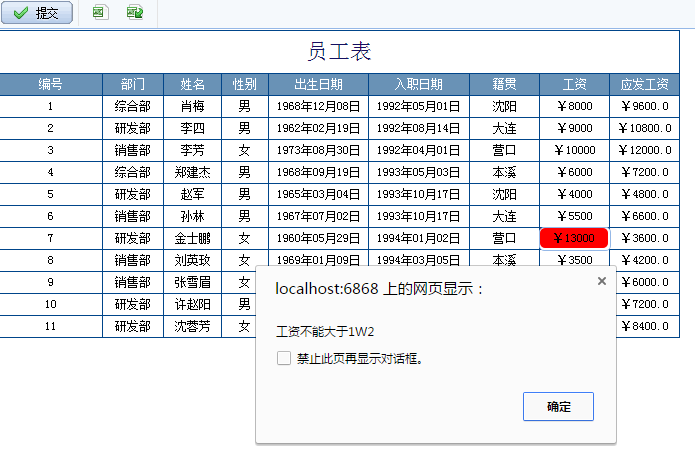Select the name cell 李芳

192,150
